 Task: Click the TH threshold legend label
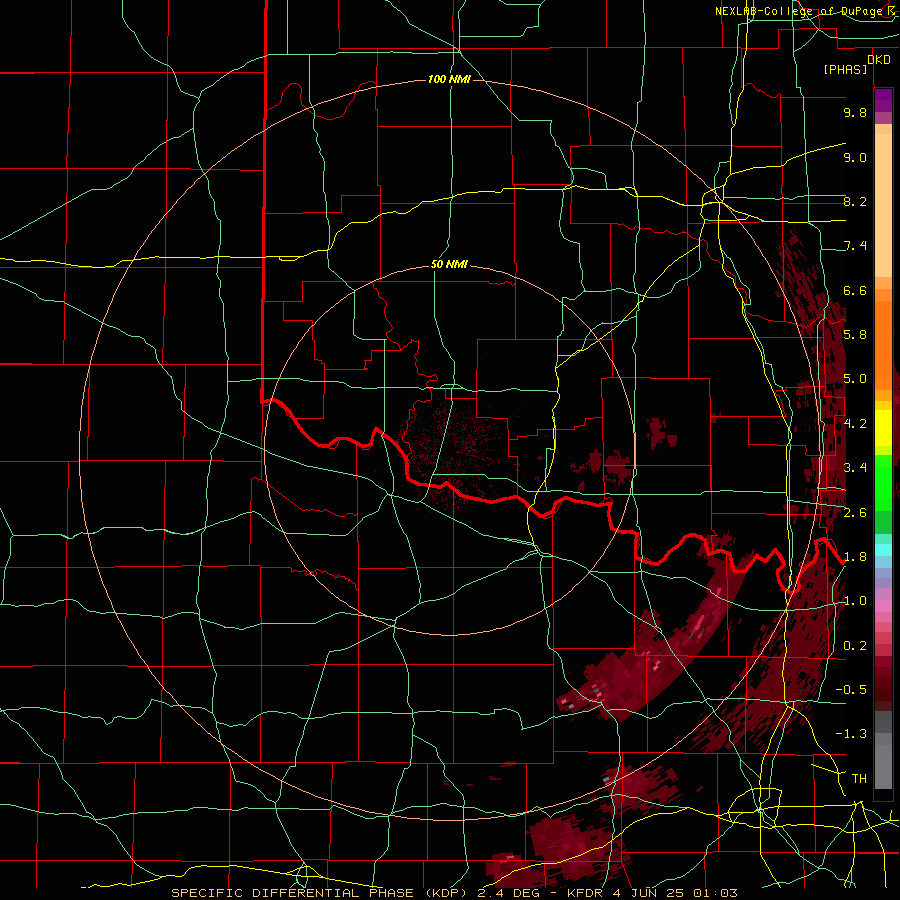pyautogui.click(x=859, y=779)
